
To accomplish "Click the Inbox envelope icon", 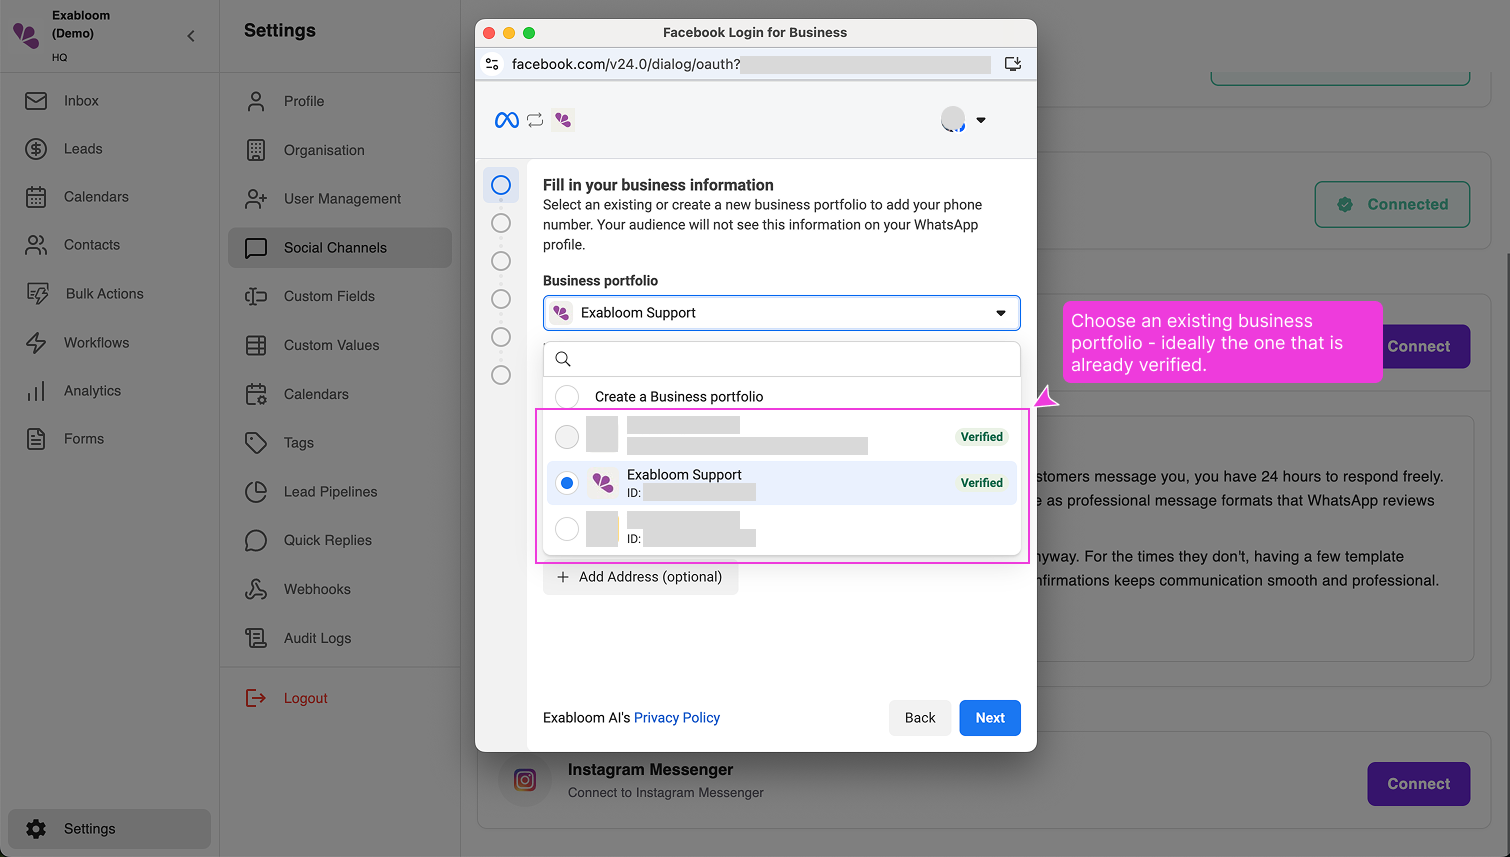I will [36, 101].
